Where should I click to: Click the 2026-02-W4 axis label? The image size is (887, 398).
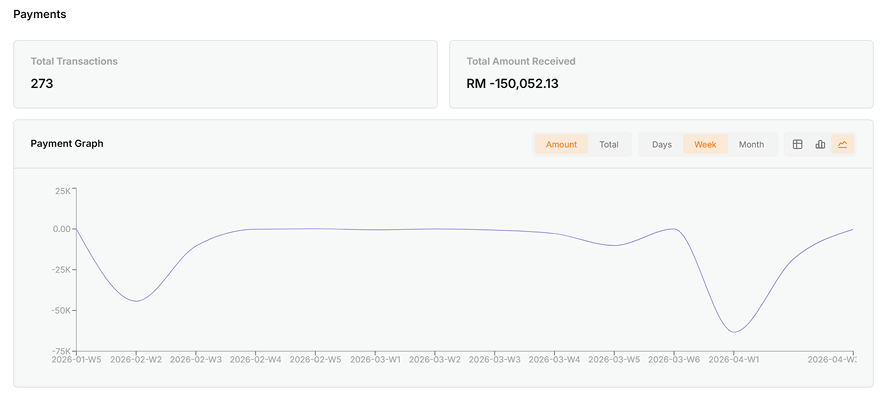coord(255,359)
